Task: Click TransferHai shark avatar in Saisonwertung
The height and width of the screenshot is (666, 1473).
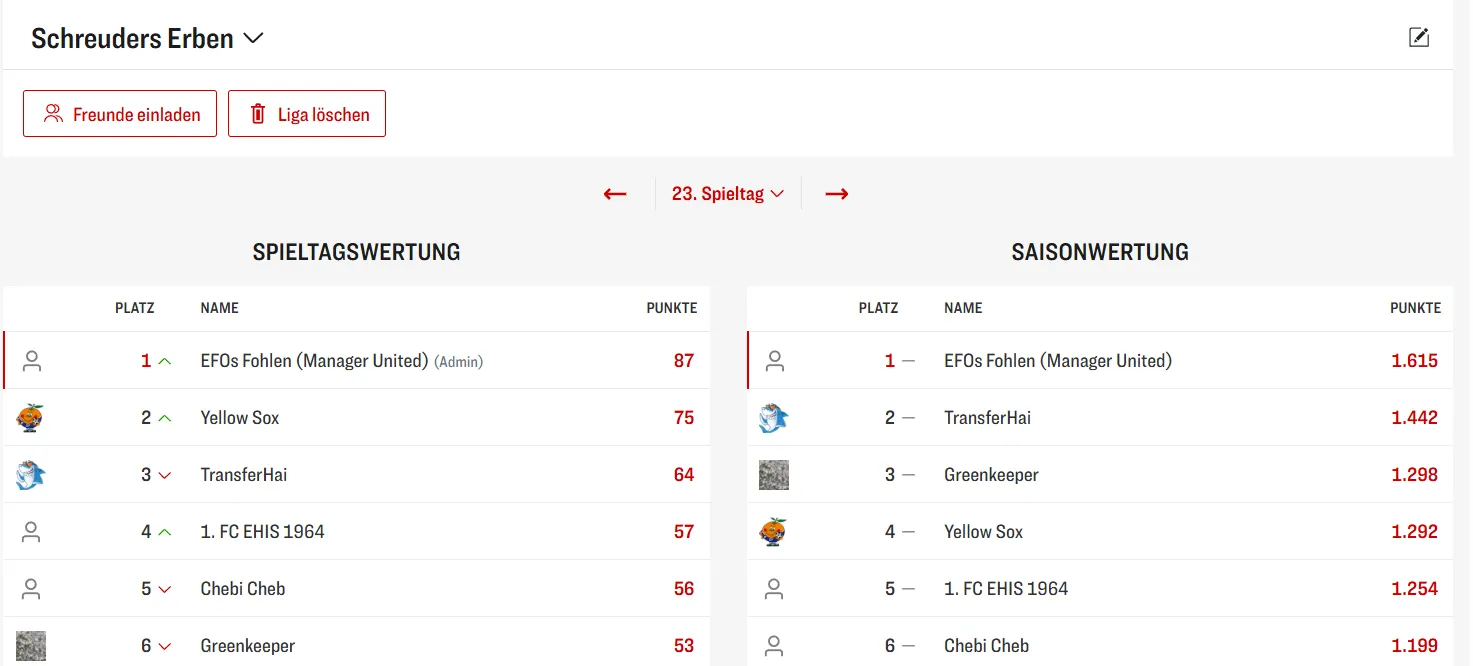Action: pos(774,418)
